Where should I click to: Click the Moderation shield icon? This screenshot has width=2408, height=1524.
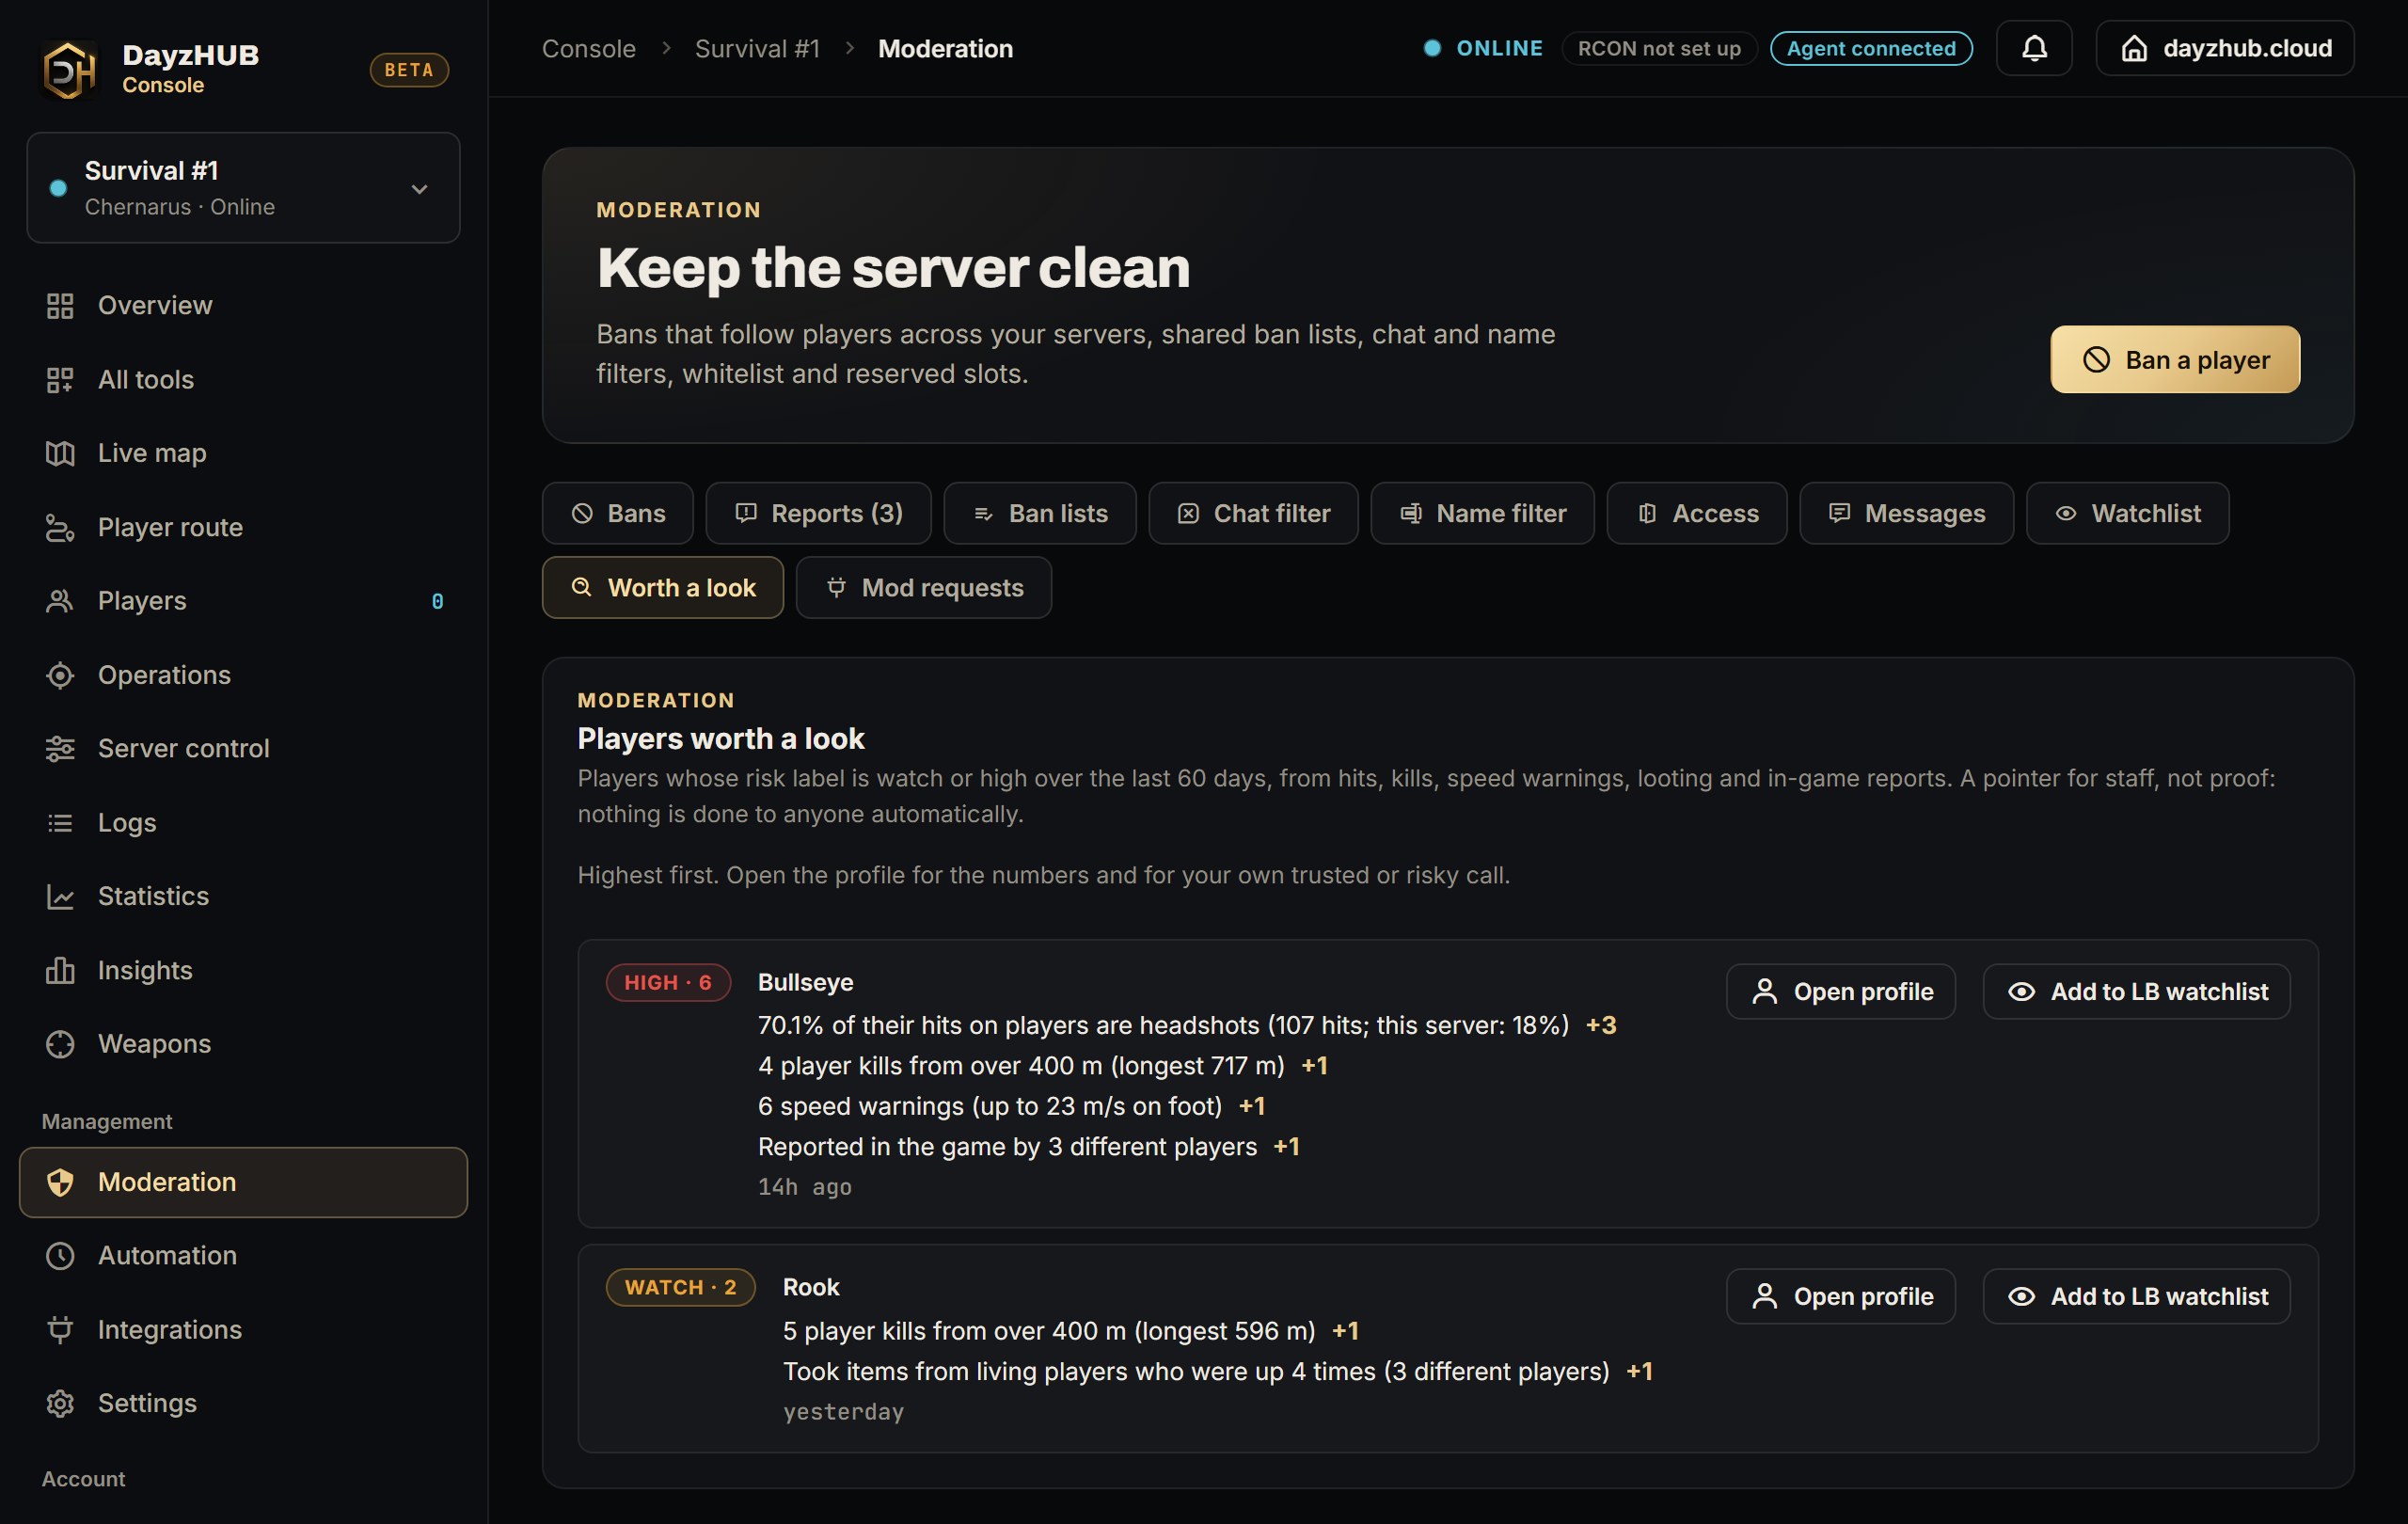point(60,1182)
